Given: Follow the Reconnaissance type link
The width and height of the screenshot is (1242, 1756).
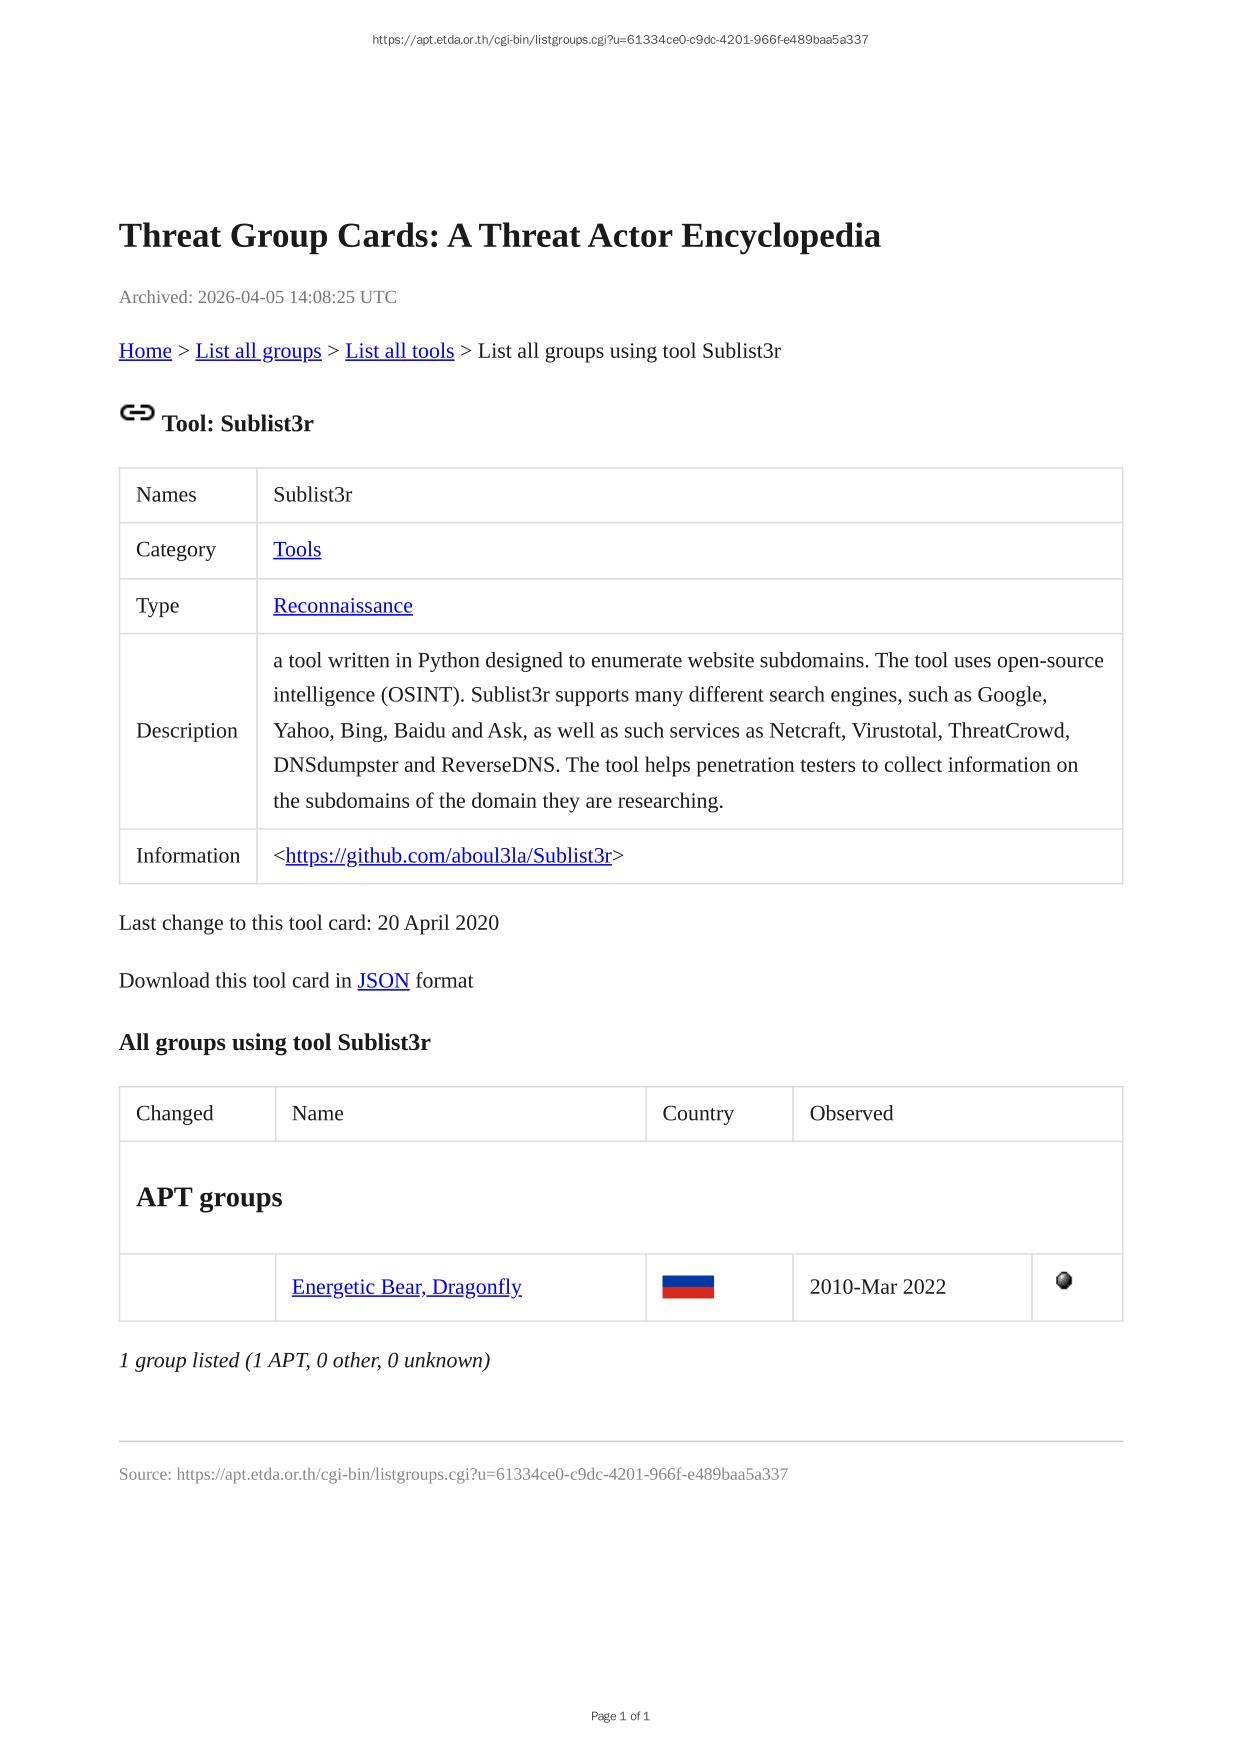Looking at the screenshot, I should click(342, 606).
